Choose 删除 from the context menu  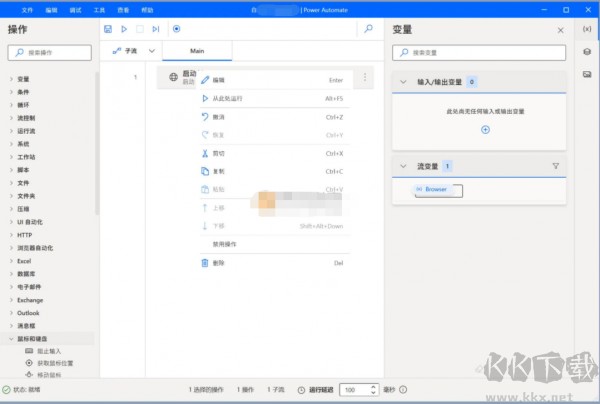[219, 263]
